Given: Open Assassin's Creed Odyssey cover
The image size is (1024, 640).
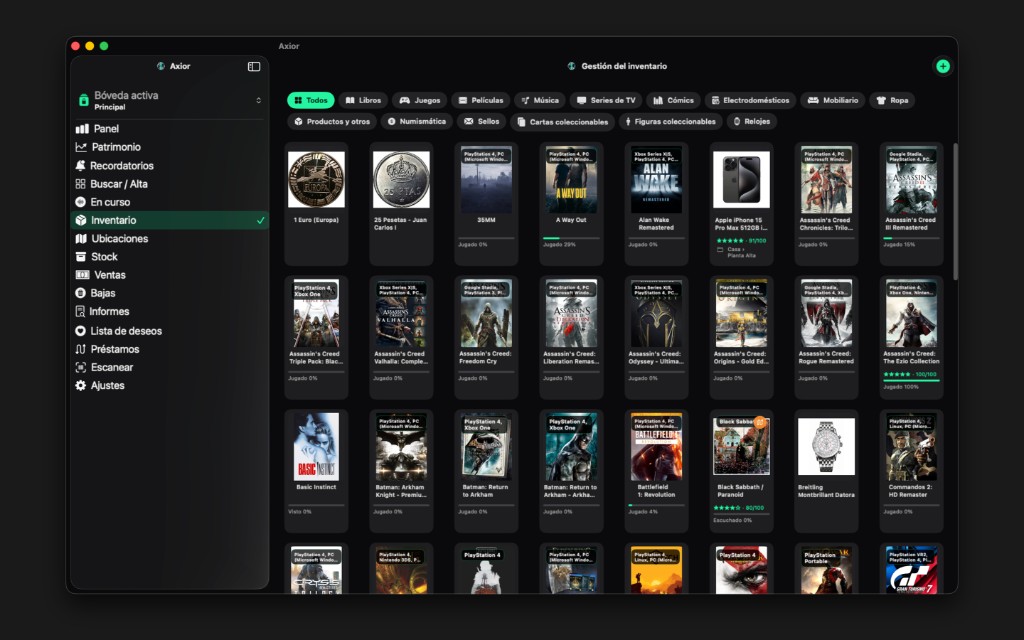Looking at the screenshot, I should [656, 313].
